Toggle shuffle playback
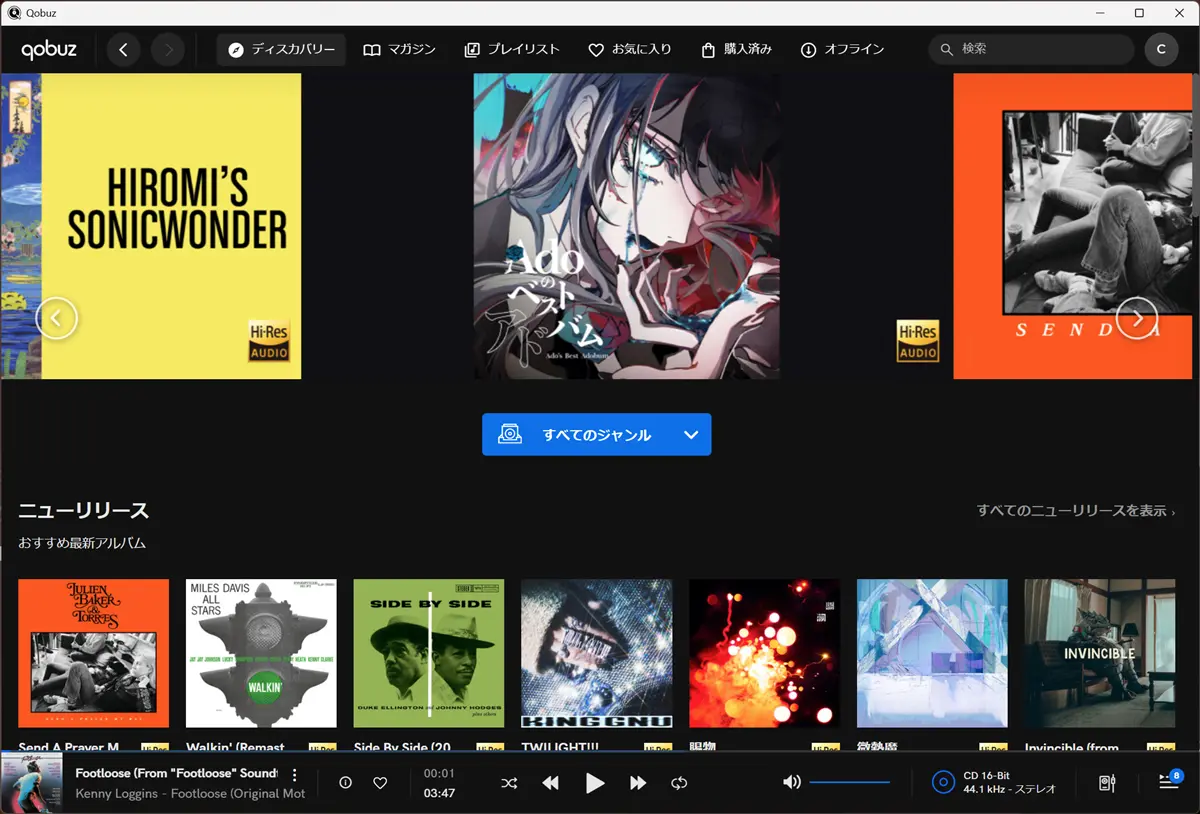Viewport: 1200px width, 814px height. [x=509, y=783]
